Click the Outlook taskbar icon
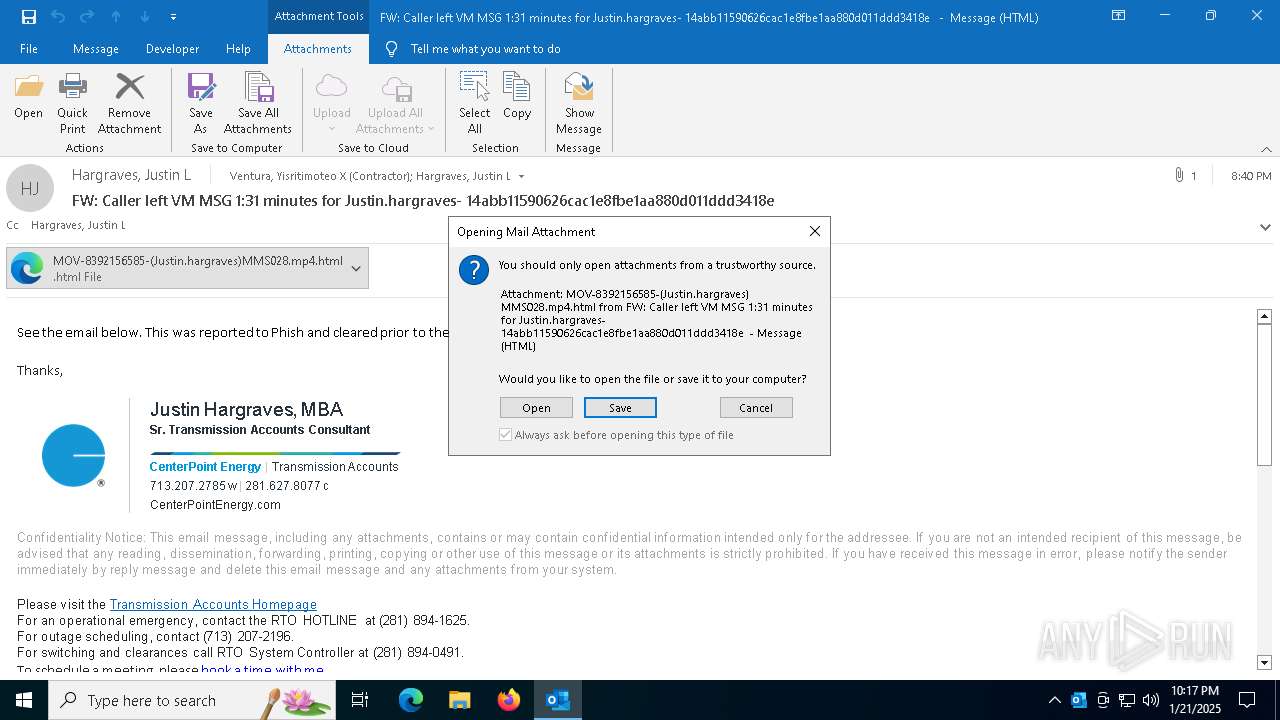 [558, 700]
